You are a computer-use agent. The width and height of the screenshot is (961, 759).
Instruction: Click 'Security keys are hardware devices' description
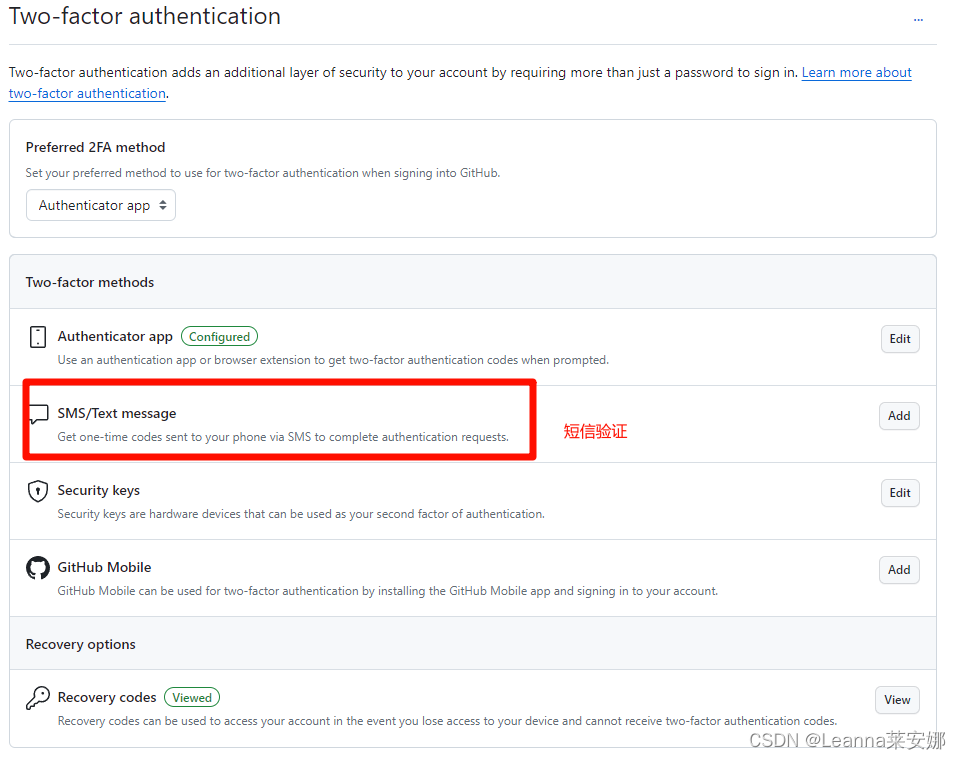(301, 514)
